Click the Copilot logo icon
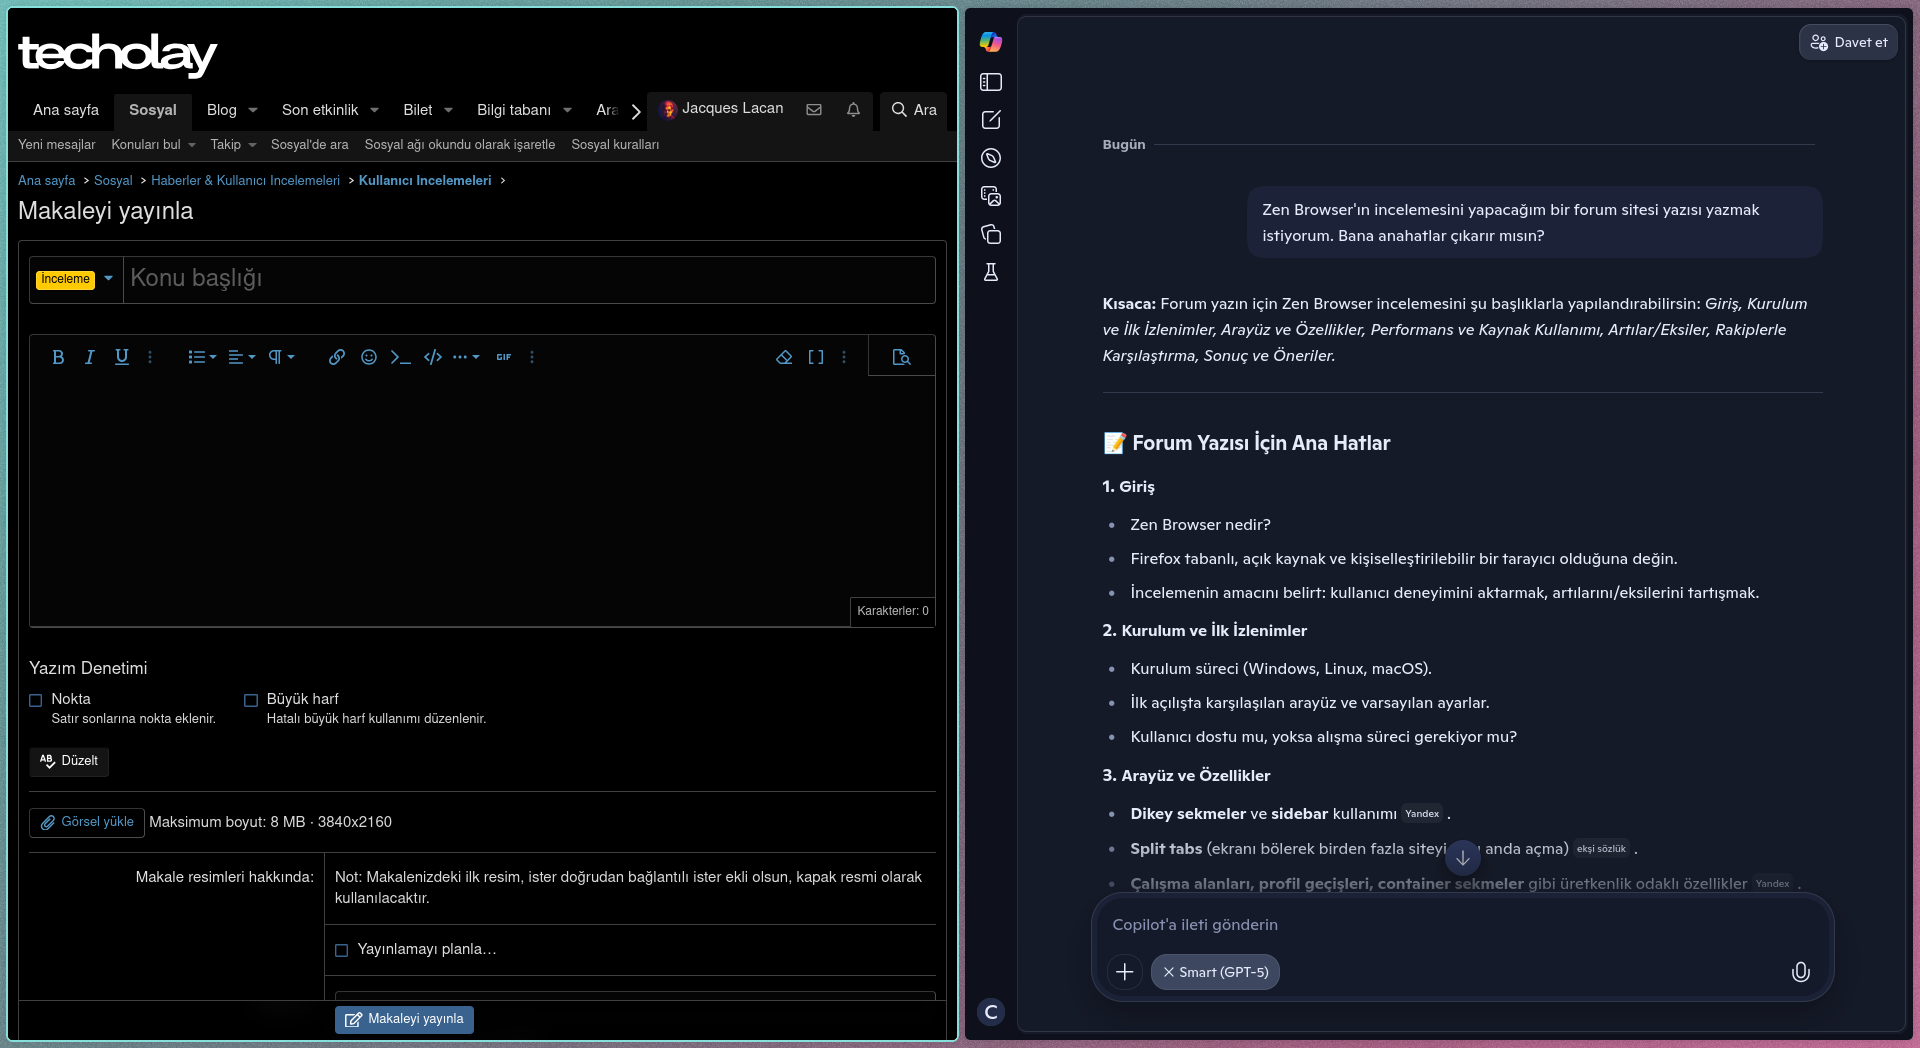This screenshot has width=1920, height=1048. 991,42
